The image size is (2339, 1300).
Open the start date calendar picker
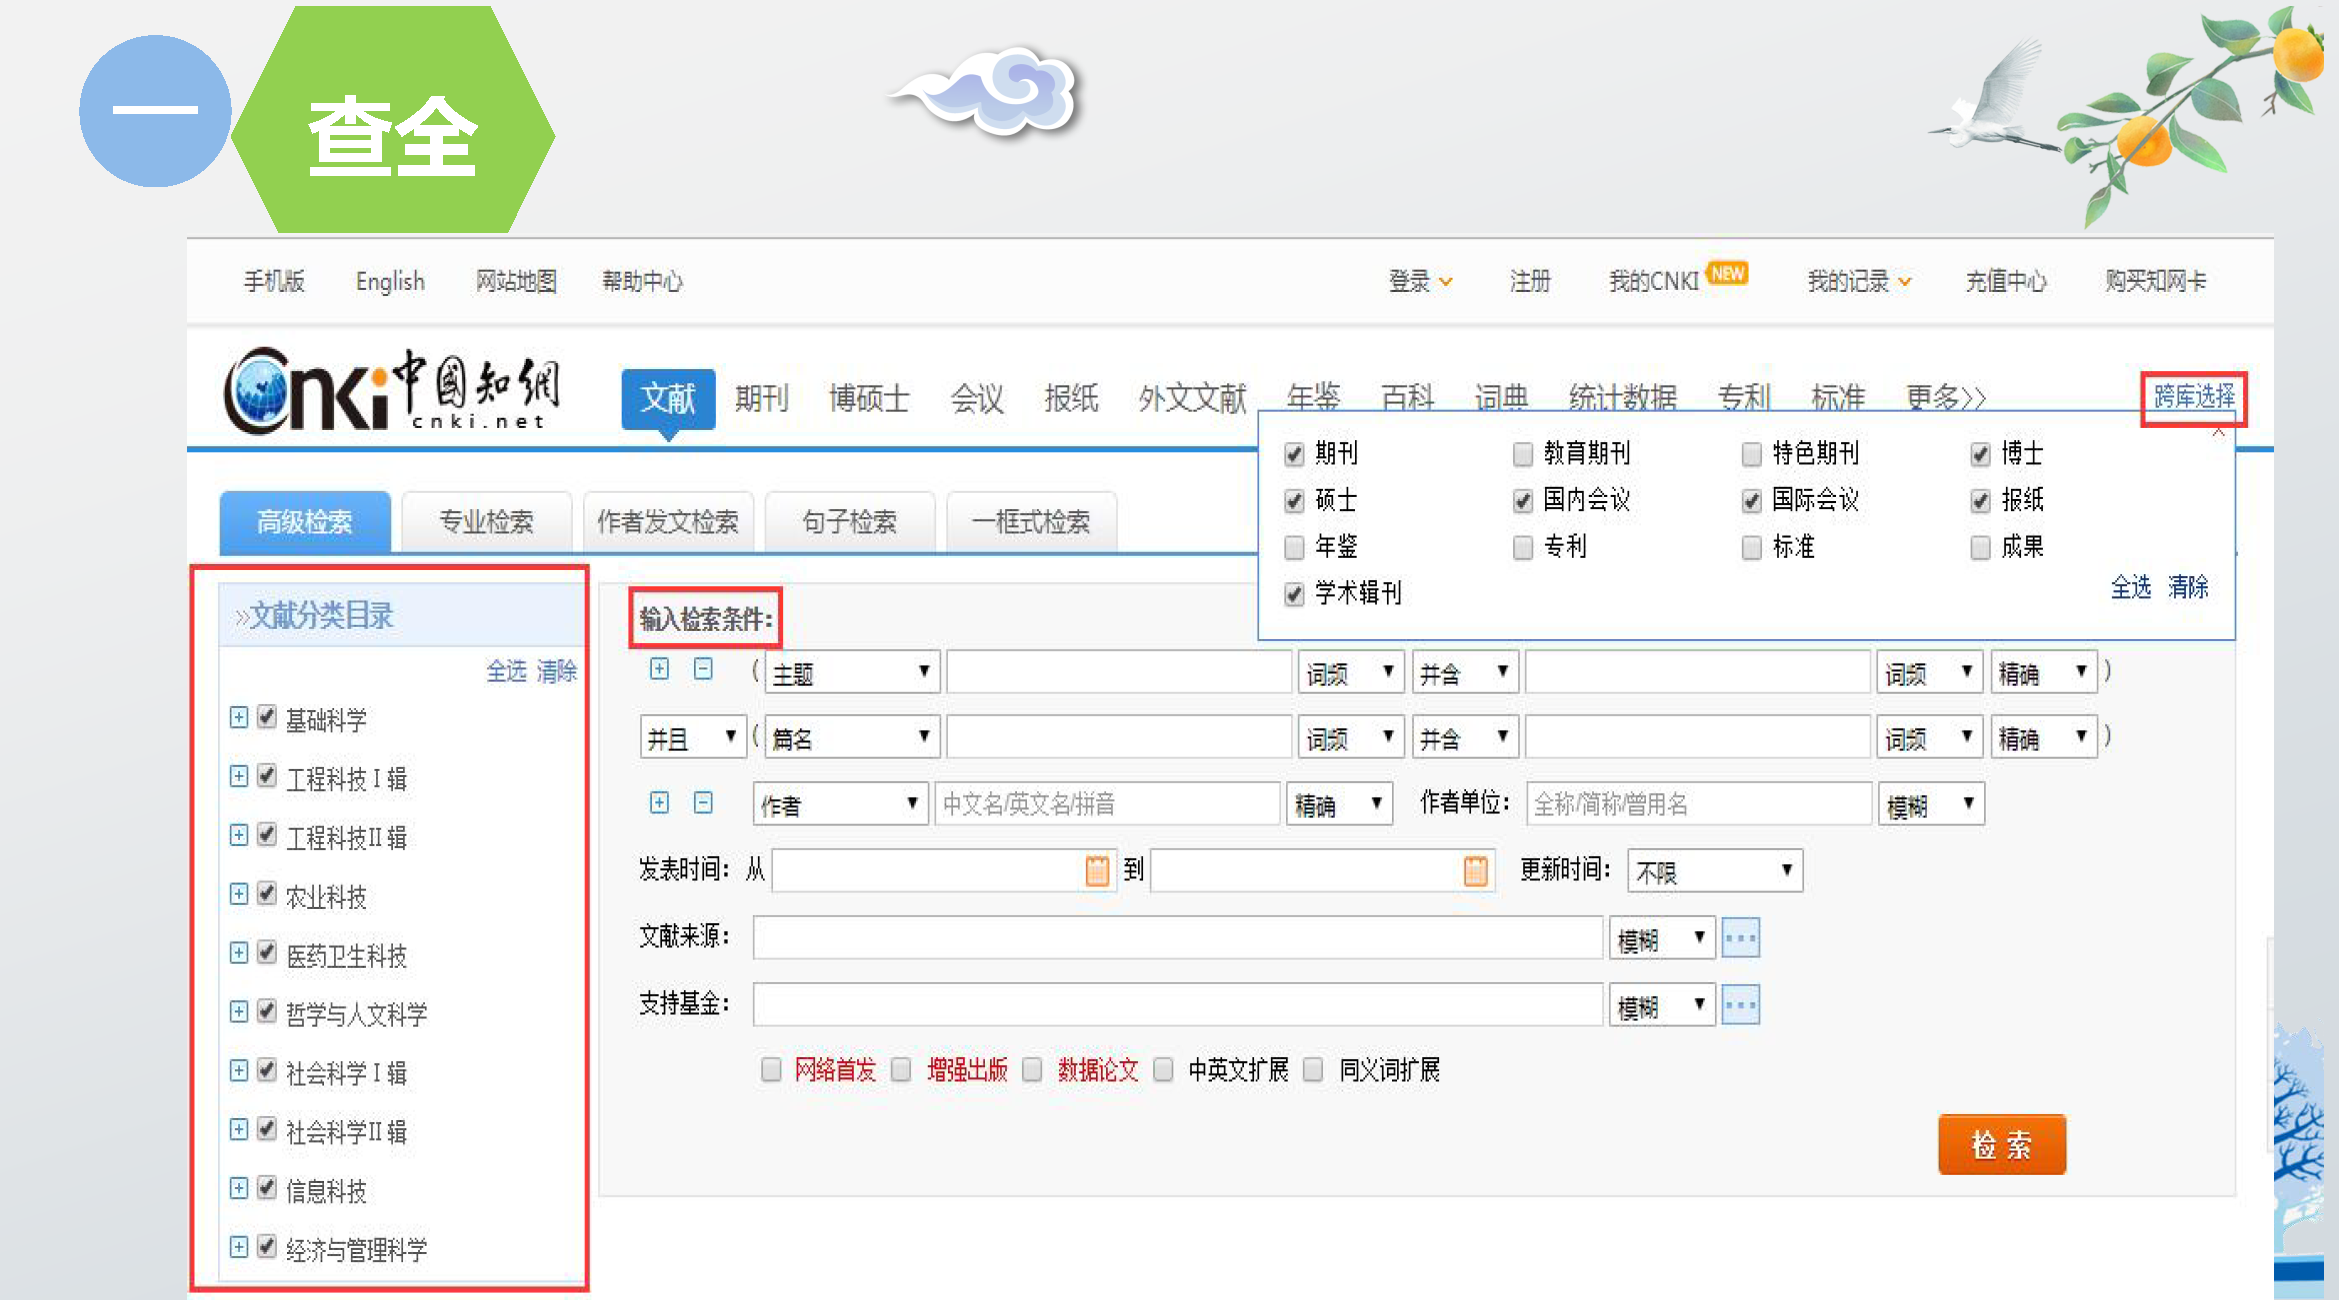(x=1097, y=870)
